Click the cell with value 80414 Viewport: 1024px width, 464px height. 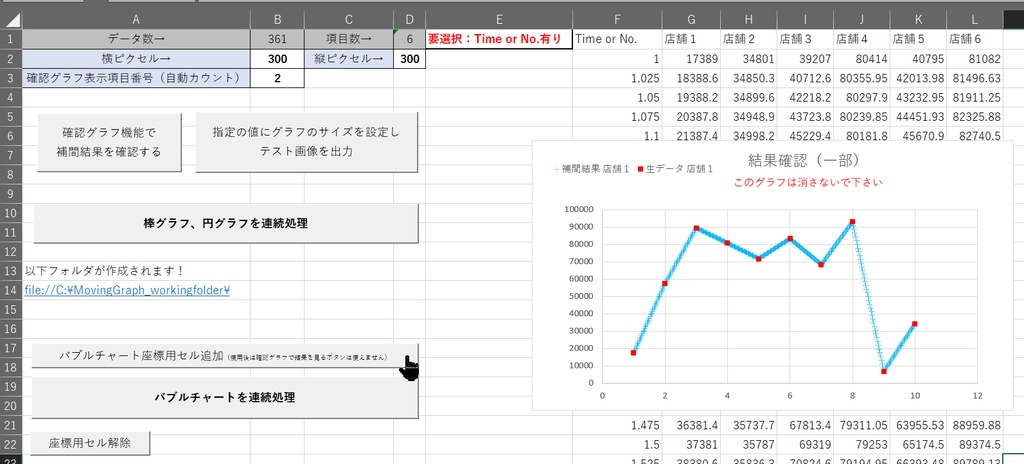[x=861, y=59]
